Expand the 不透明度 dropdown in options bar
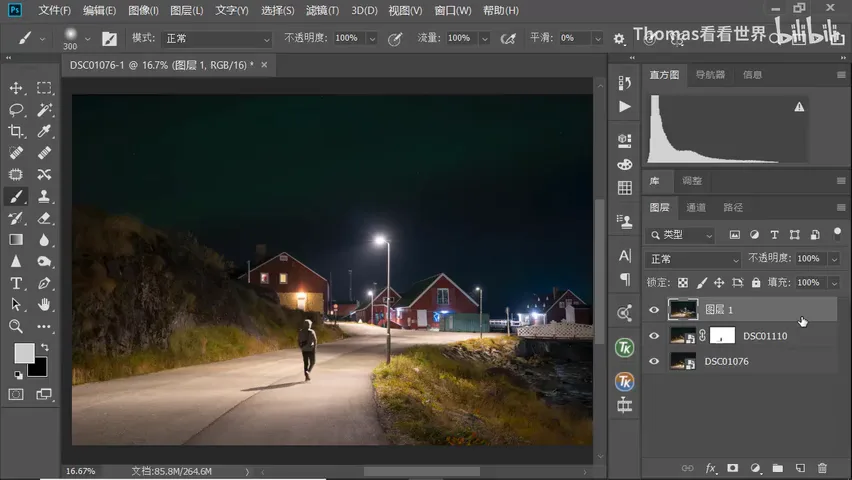The width and height of the screenshot is (852, 480). click(x=372, y=39)
